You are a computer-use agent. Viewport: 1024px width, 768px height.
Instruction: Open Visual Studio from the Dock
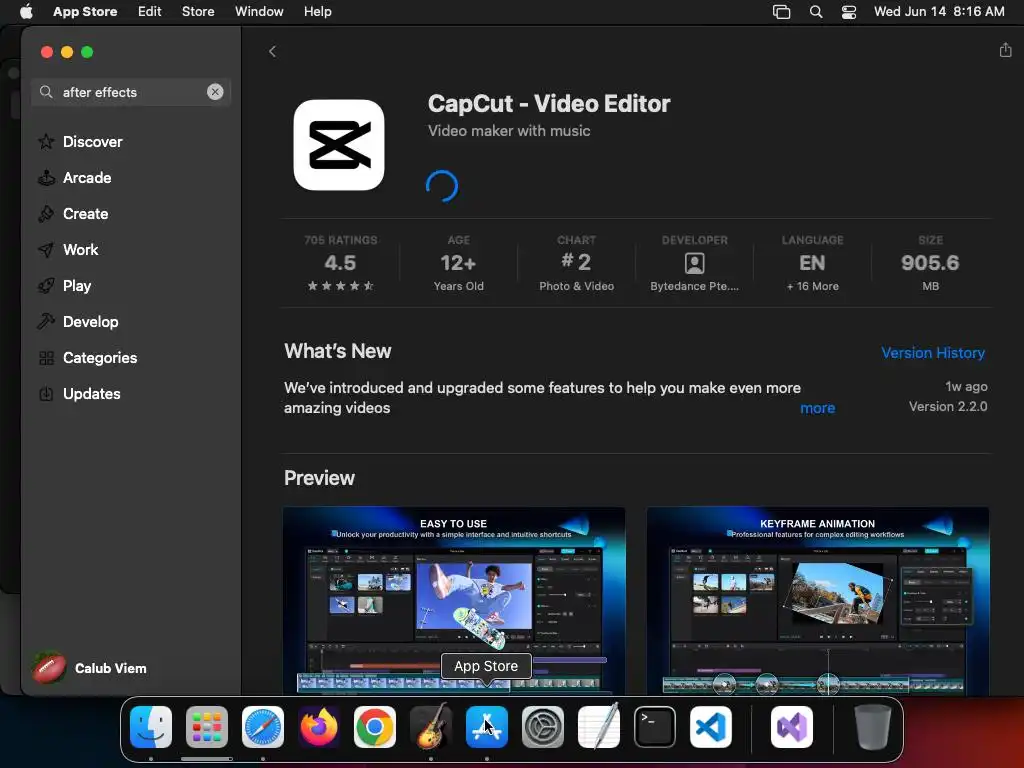pos(792,727)
